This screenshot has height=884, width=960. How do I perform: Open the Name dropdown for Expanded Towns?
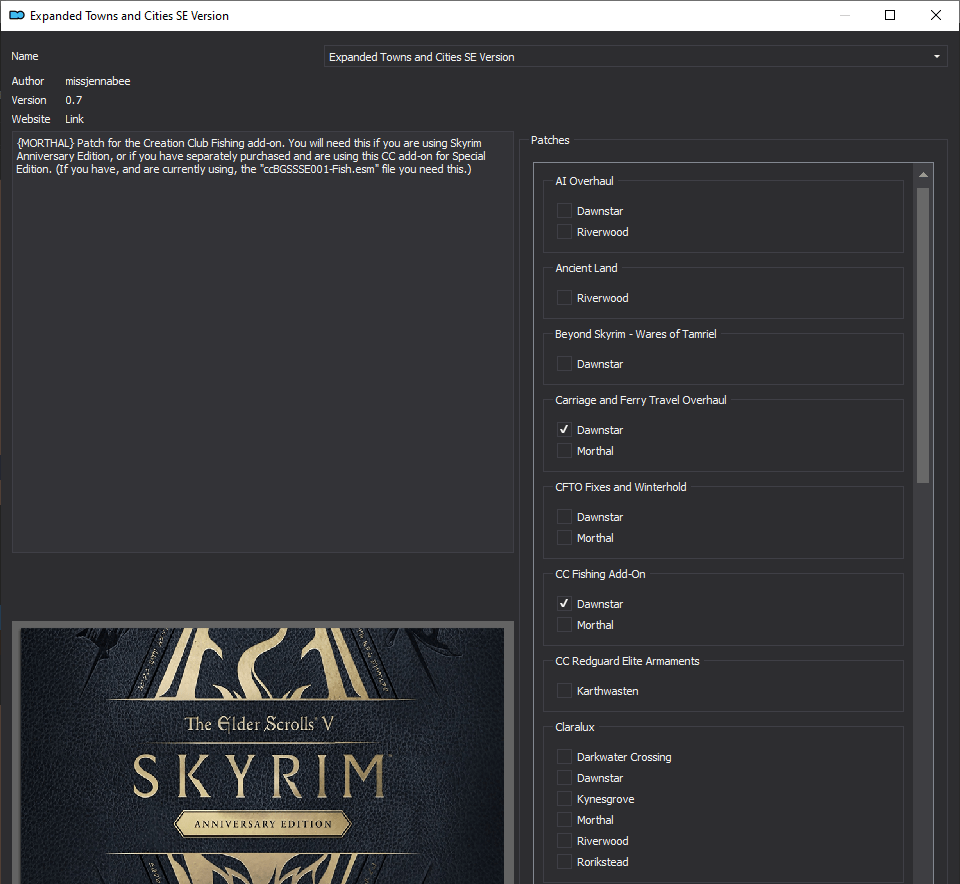click(636, 56)
